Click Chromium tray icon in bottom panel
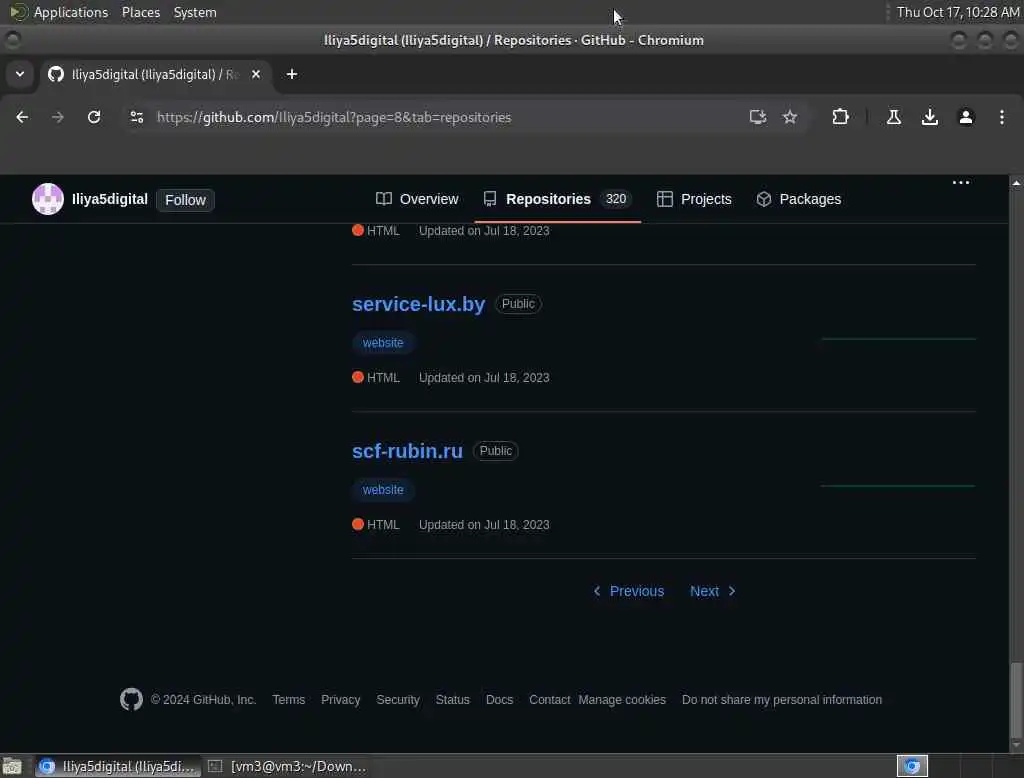This screenshot has height=778, width=1024. [912, 766]
